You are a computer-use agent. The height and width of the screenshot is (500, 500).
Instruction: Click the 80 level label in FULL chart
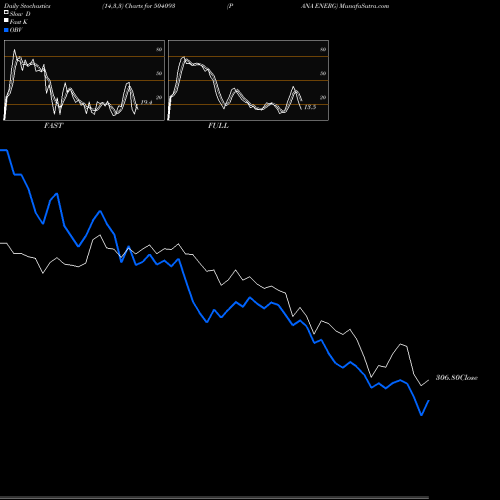click(323, 49)
